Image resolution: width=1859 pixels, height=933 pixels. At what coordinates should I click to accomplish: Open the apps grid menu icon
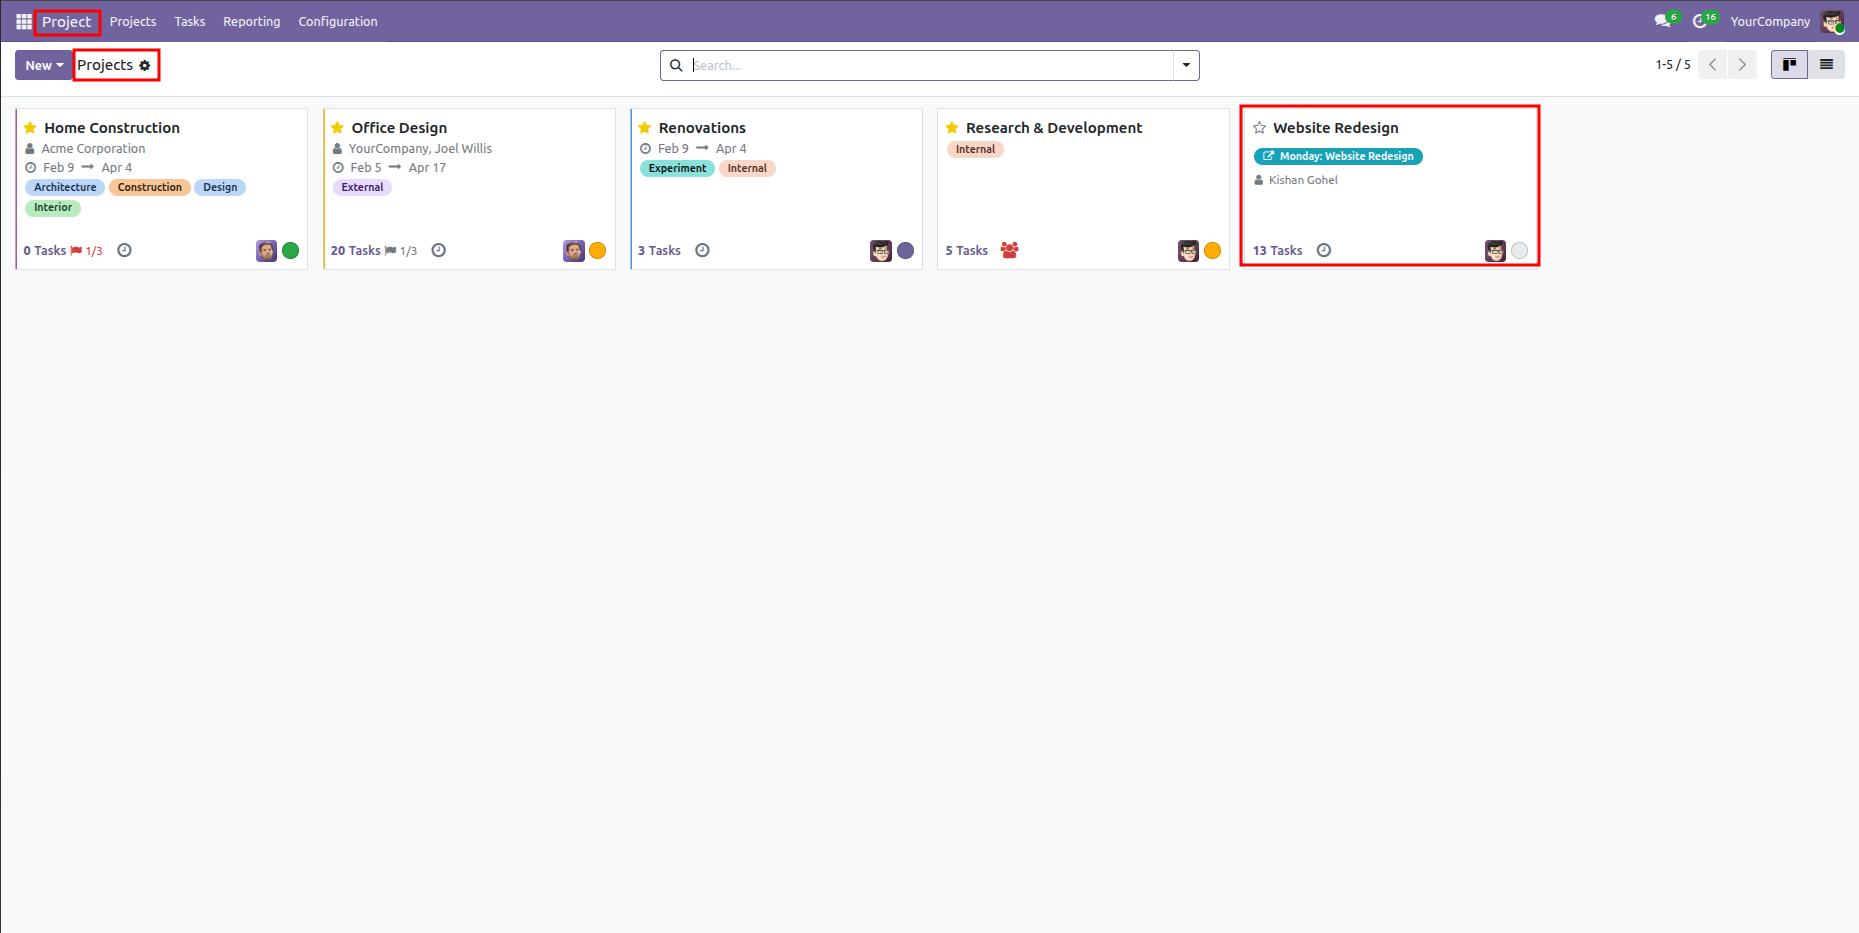[x=24, y=21]
